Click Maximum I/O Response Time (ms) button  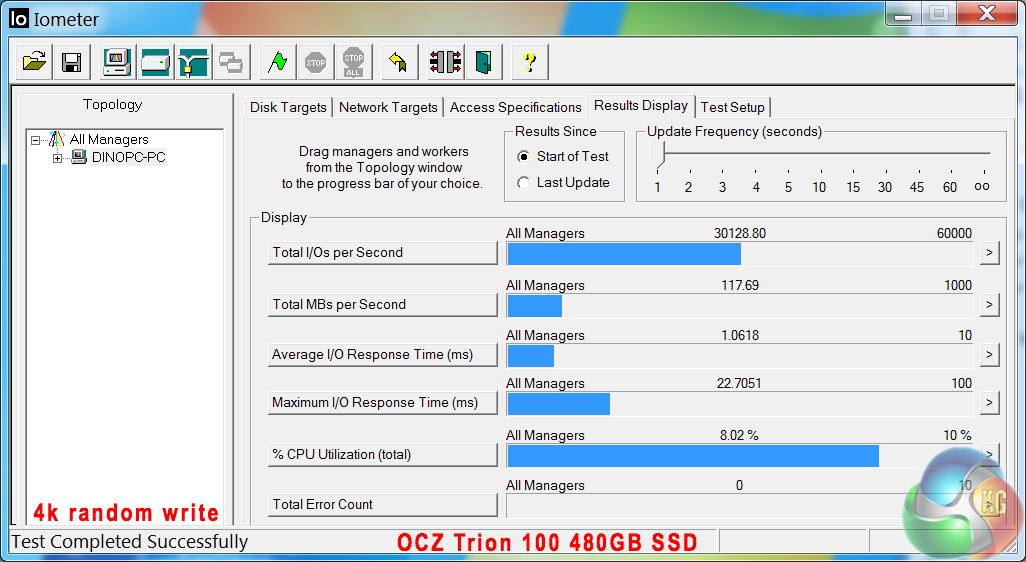pyautogui.click(x=383, y=402)
